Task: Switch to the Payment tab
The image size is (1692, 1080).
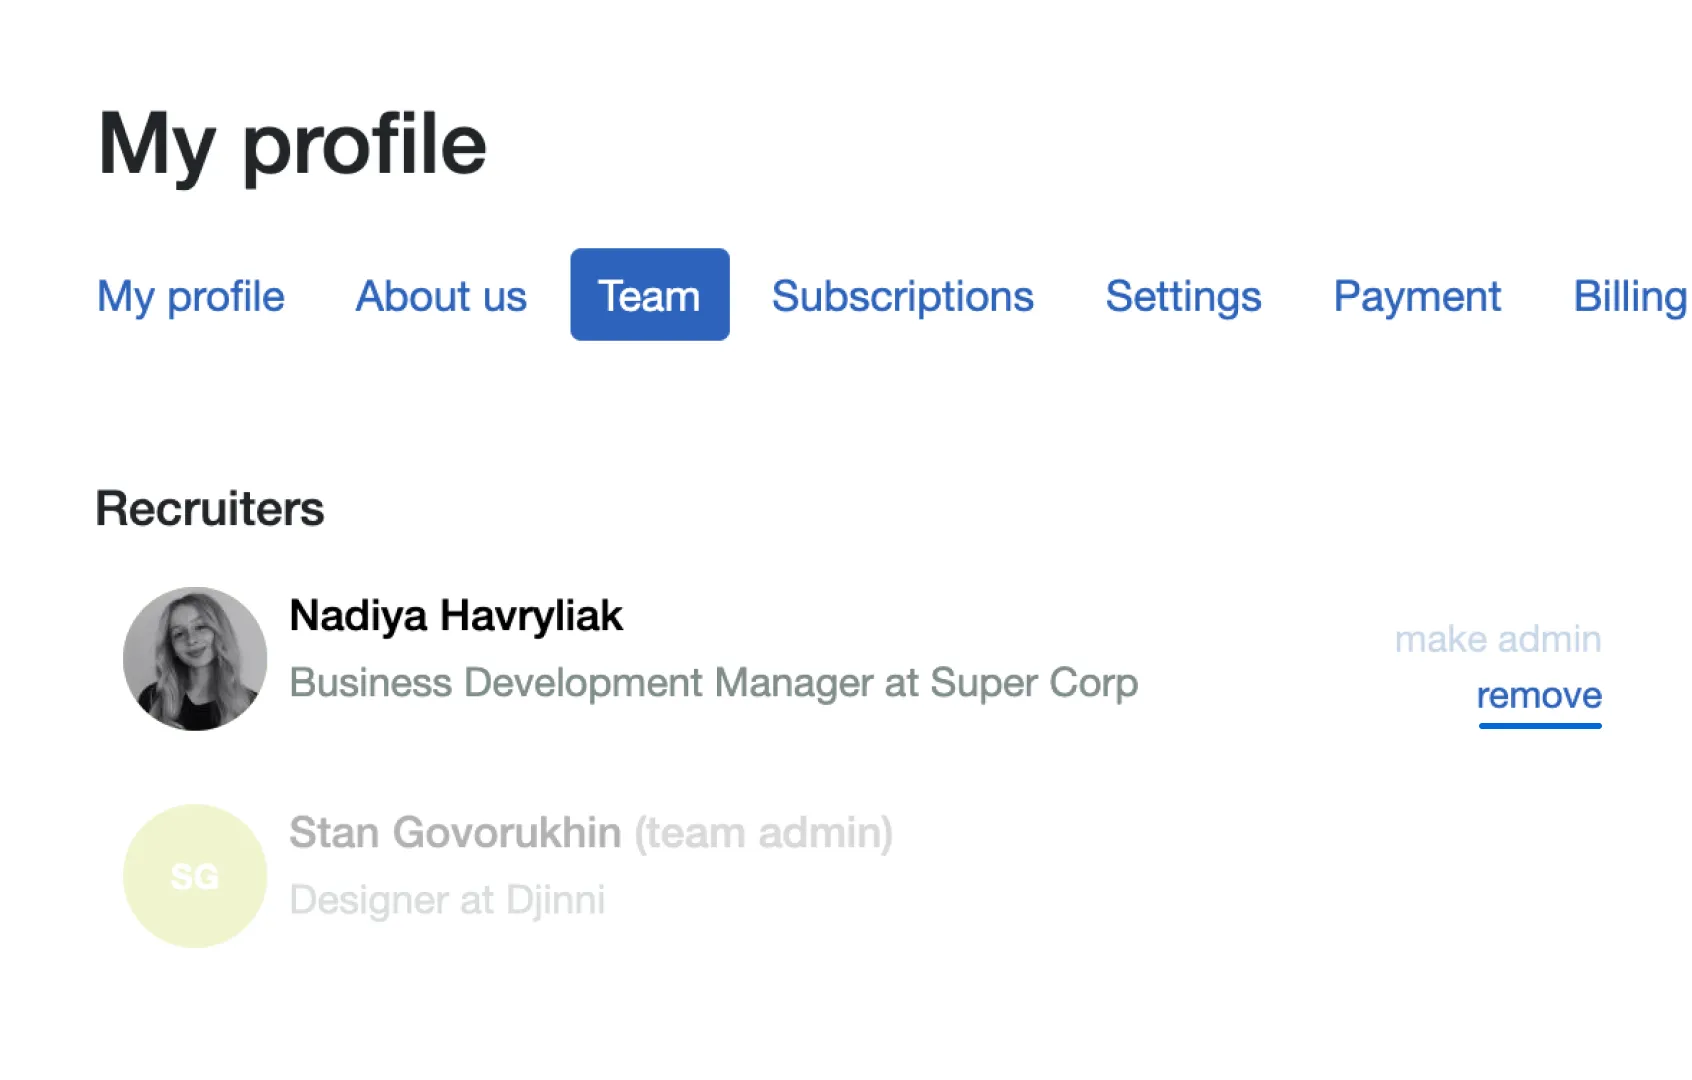Action: (1417, 296)
